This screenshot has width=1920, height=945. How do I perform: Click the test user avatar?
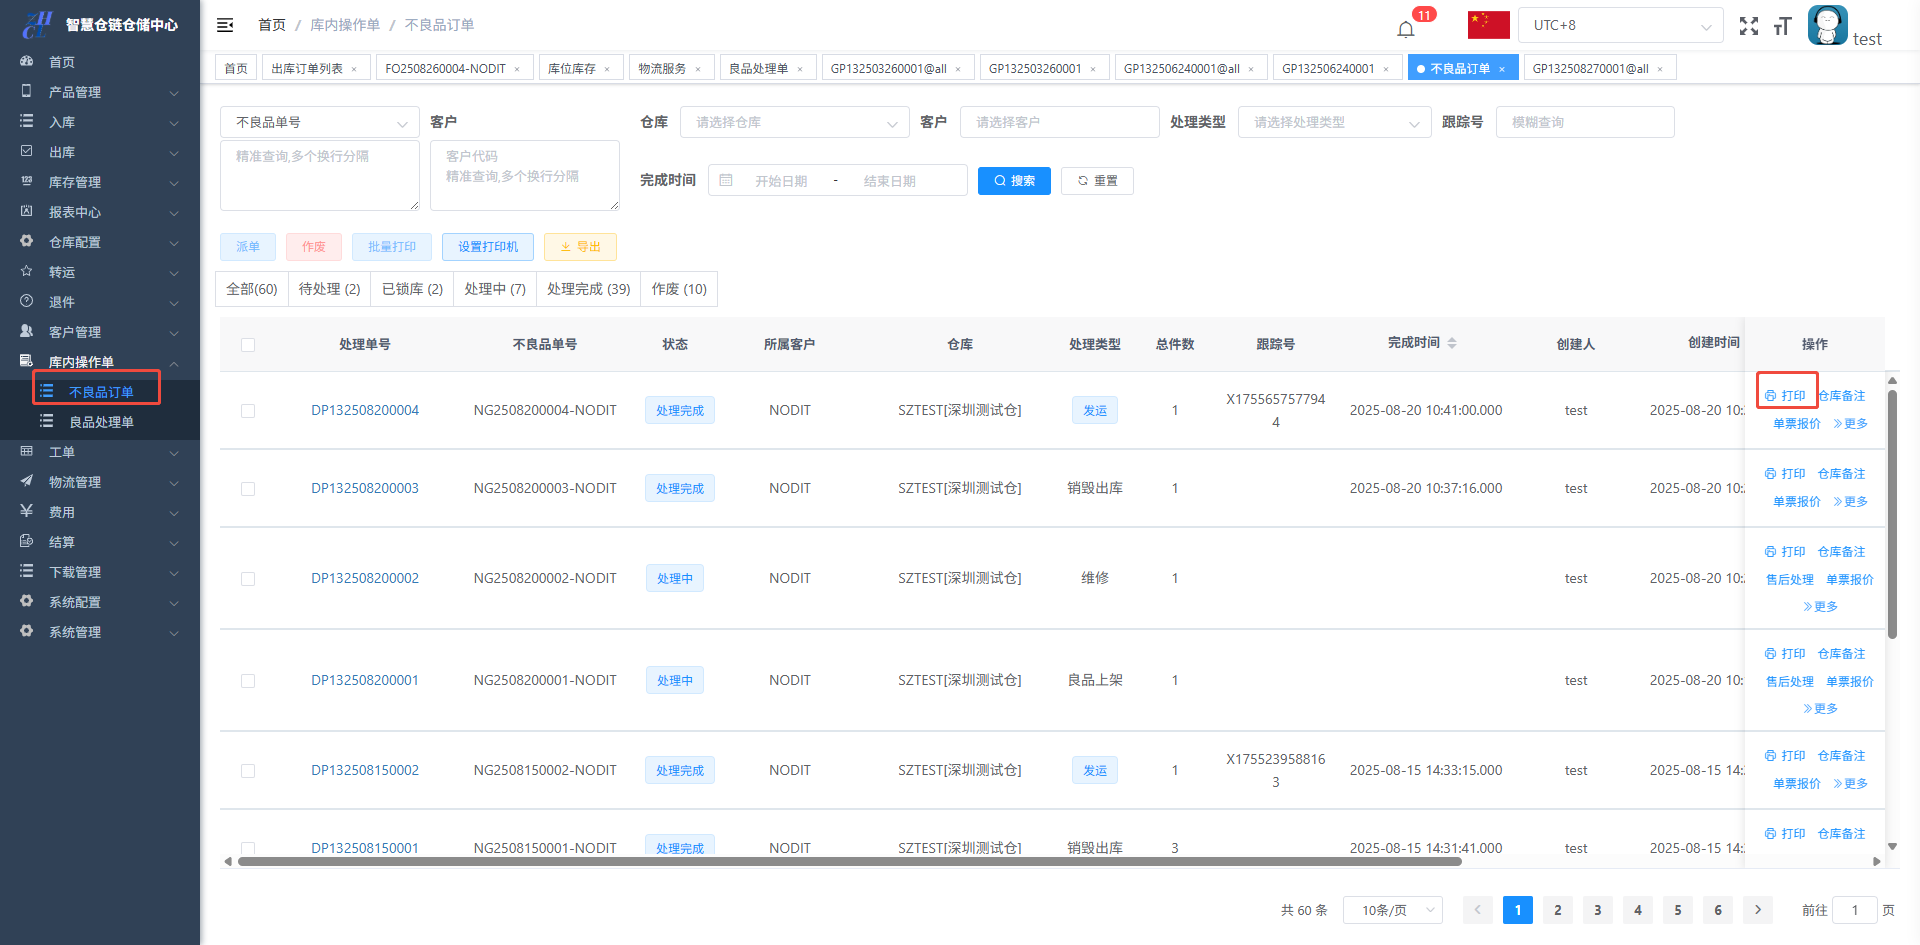(x=1827, y=25)
